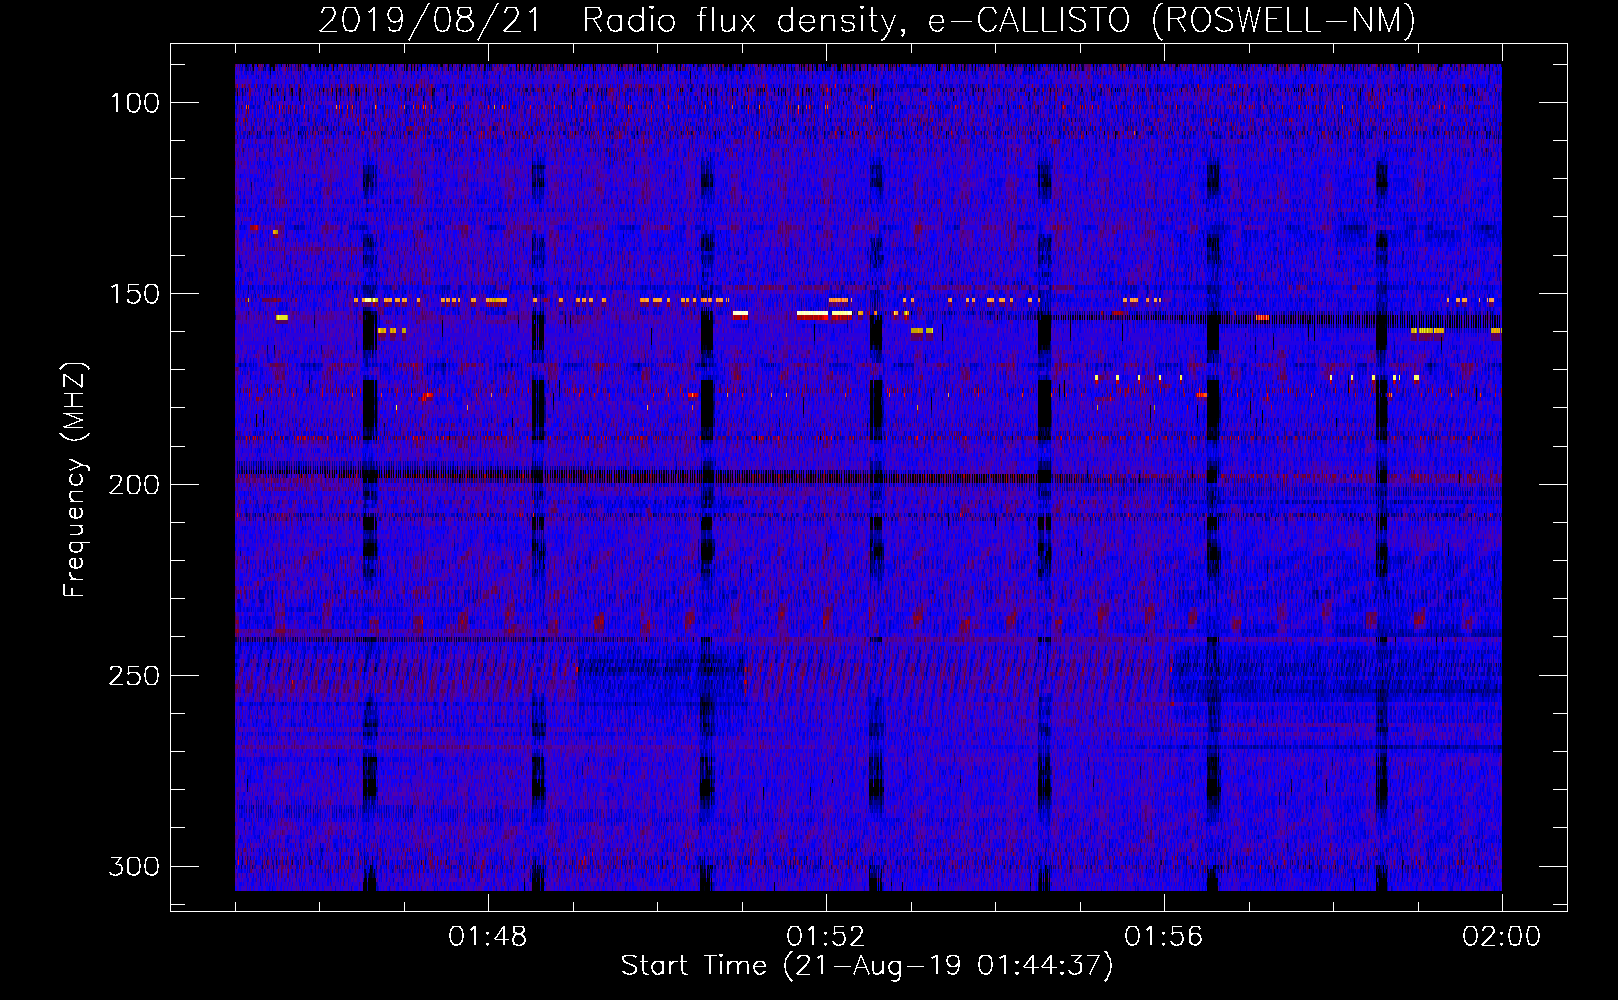Click the 01:56 time tick label
This screenshot has height=1000, width=1618.
point(1164,937)
